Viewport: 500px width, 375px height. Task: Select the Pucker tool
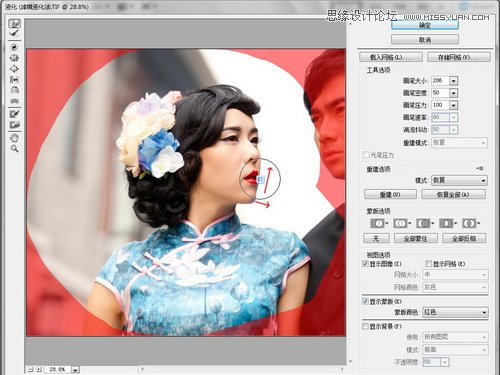pyautogui.click(x=14, y=58)
